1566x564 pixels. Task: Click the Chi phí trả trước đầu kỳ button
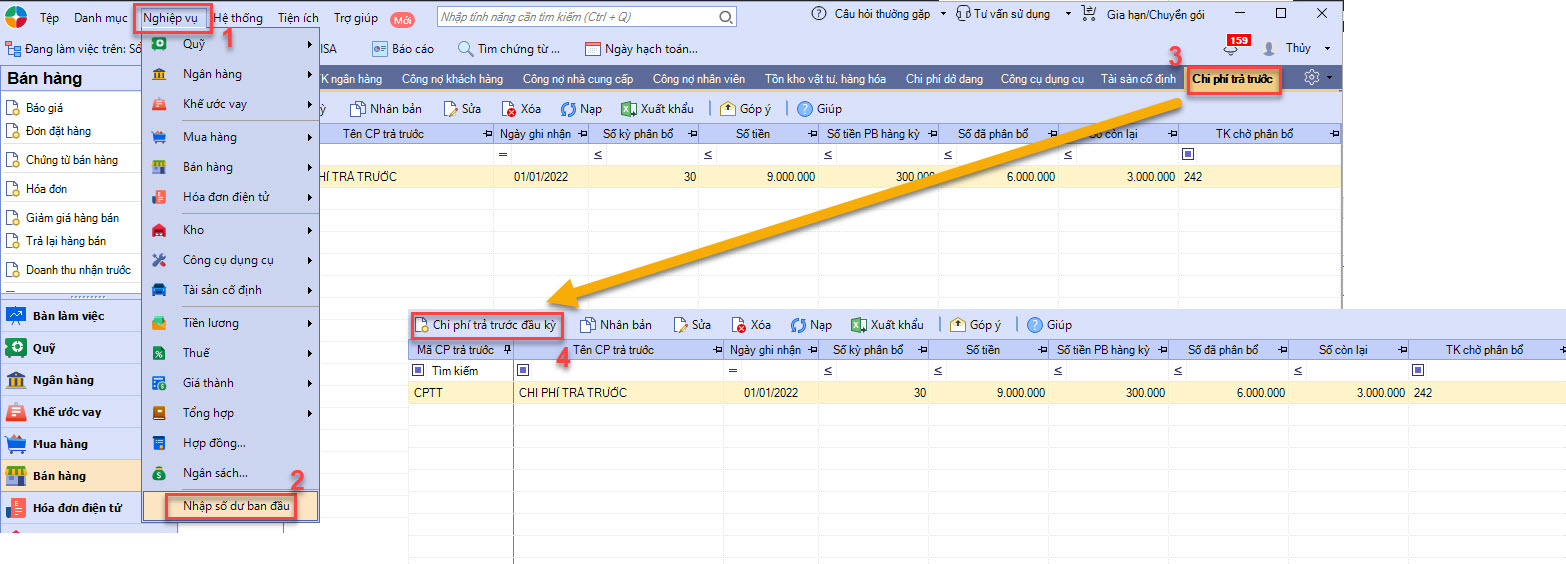(x=487, y=325)
